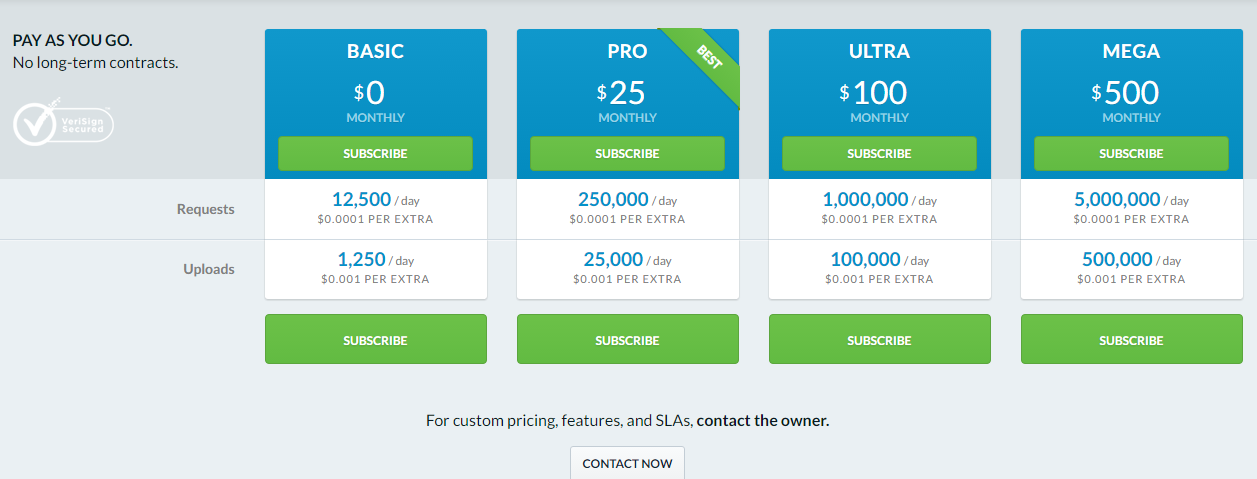The width and height of the screenshot is (1257, 479).
Task: Click the Uploads row label
Action: pos(210,269)
